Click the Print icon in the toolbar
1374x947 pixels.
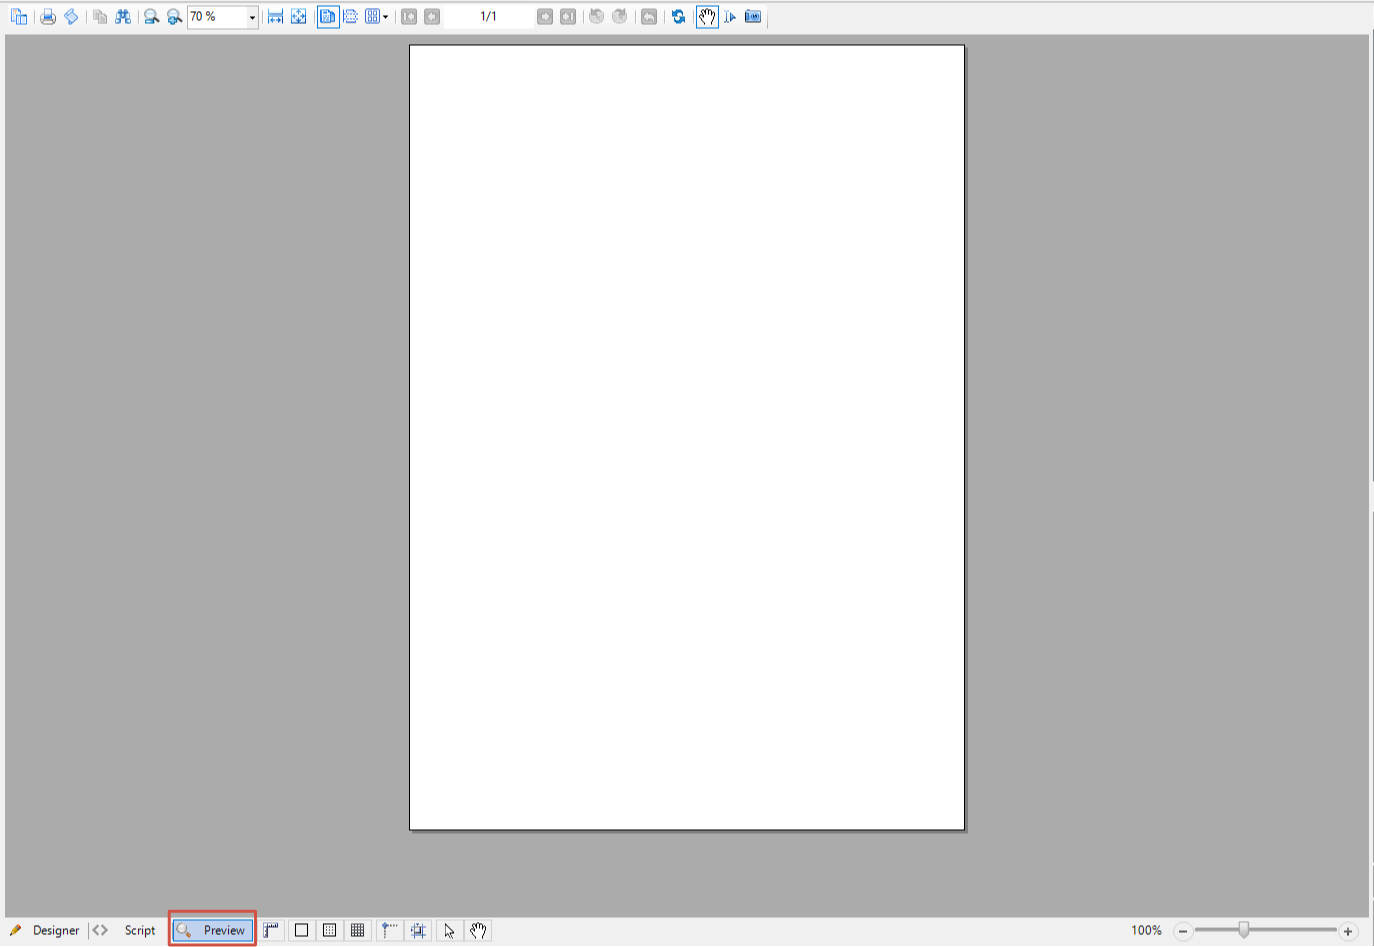click(47, 17)
